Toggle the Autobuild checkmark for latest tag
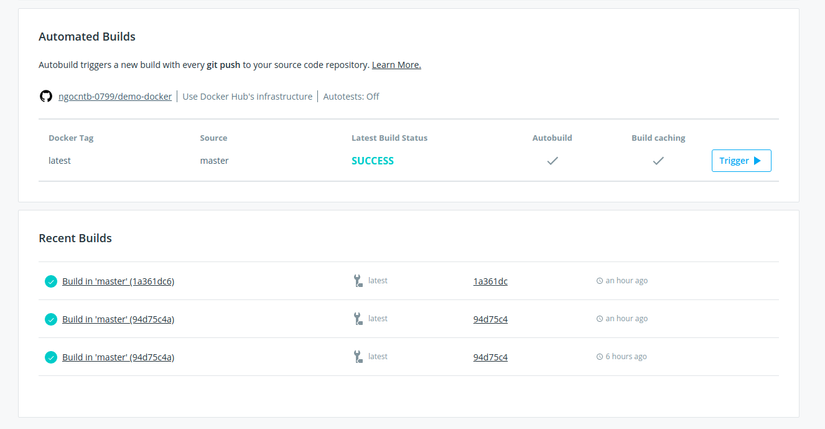 [552, 160]
